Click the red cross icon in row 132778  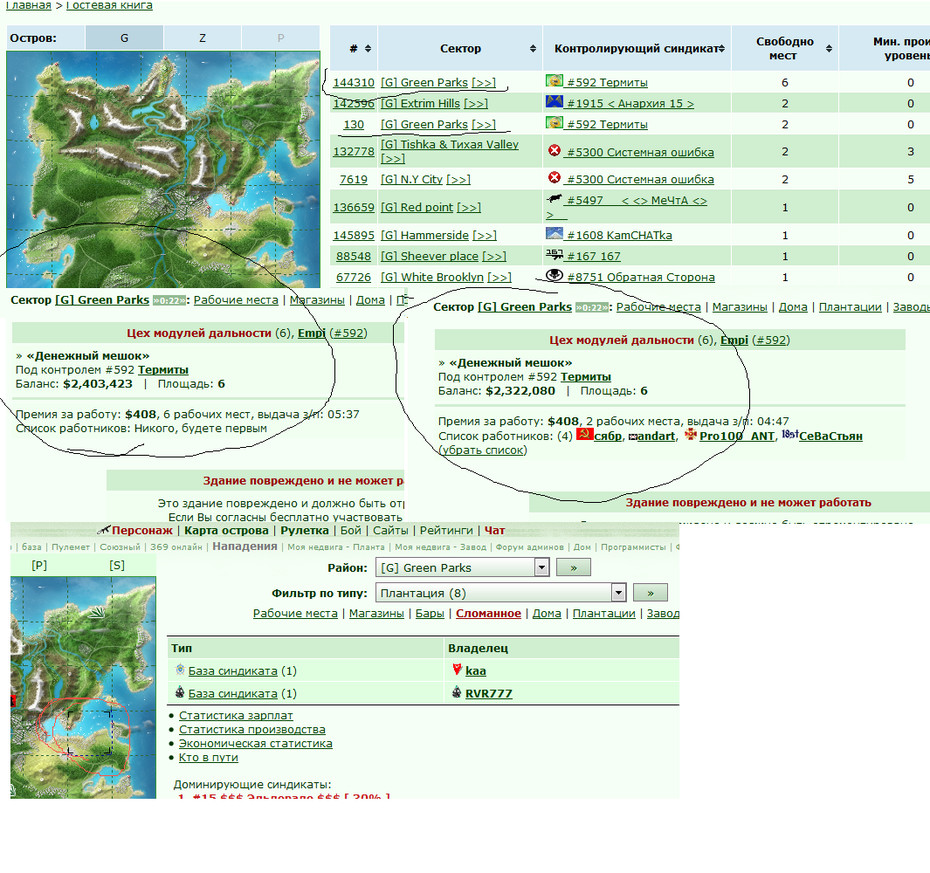(554, 151)
